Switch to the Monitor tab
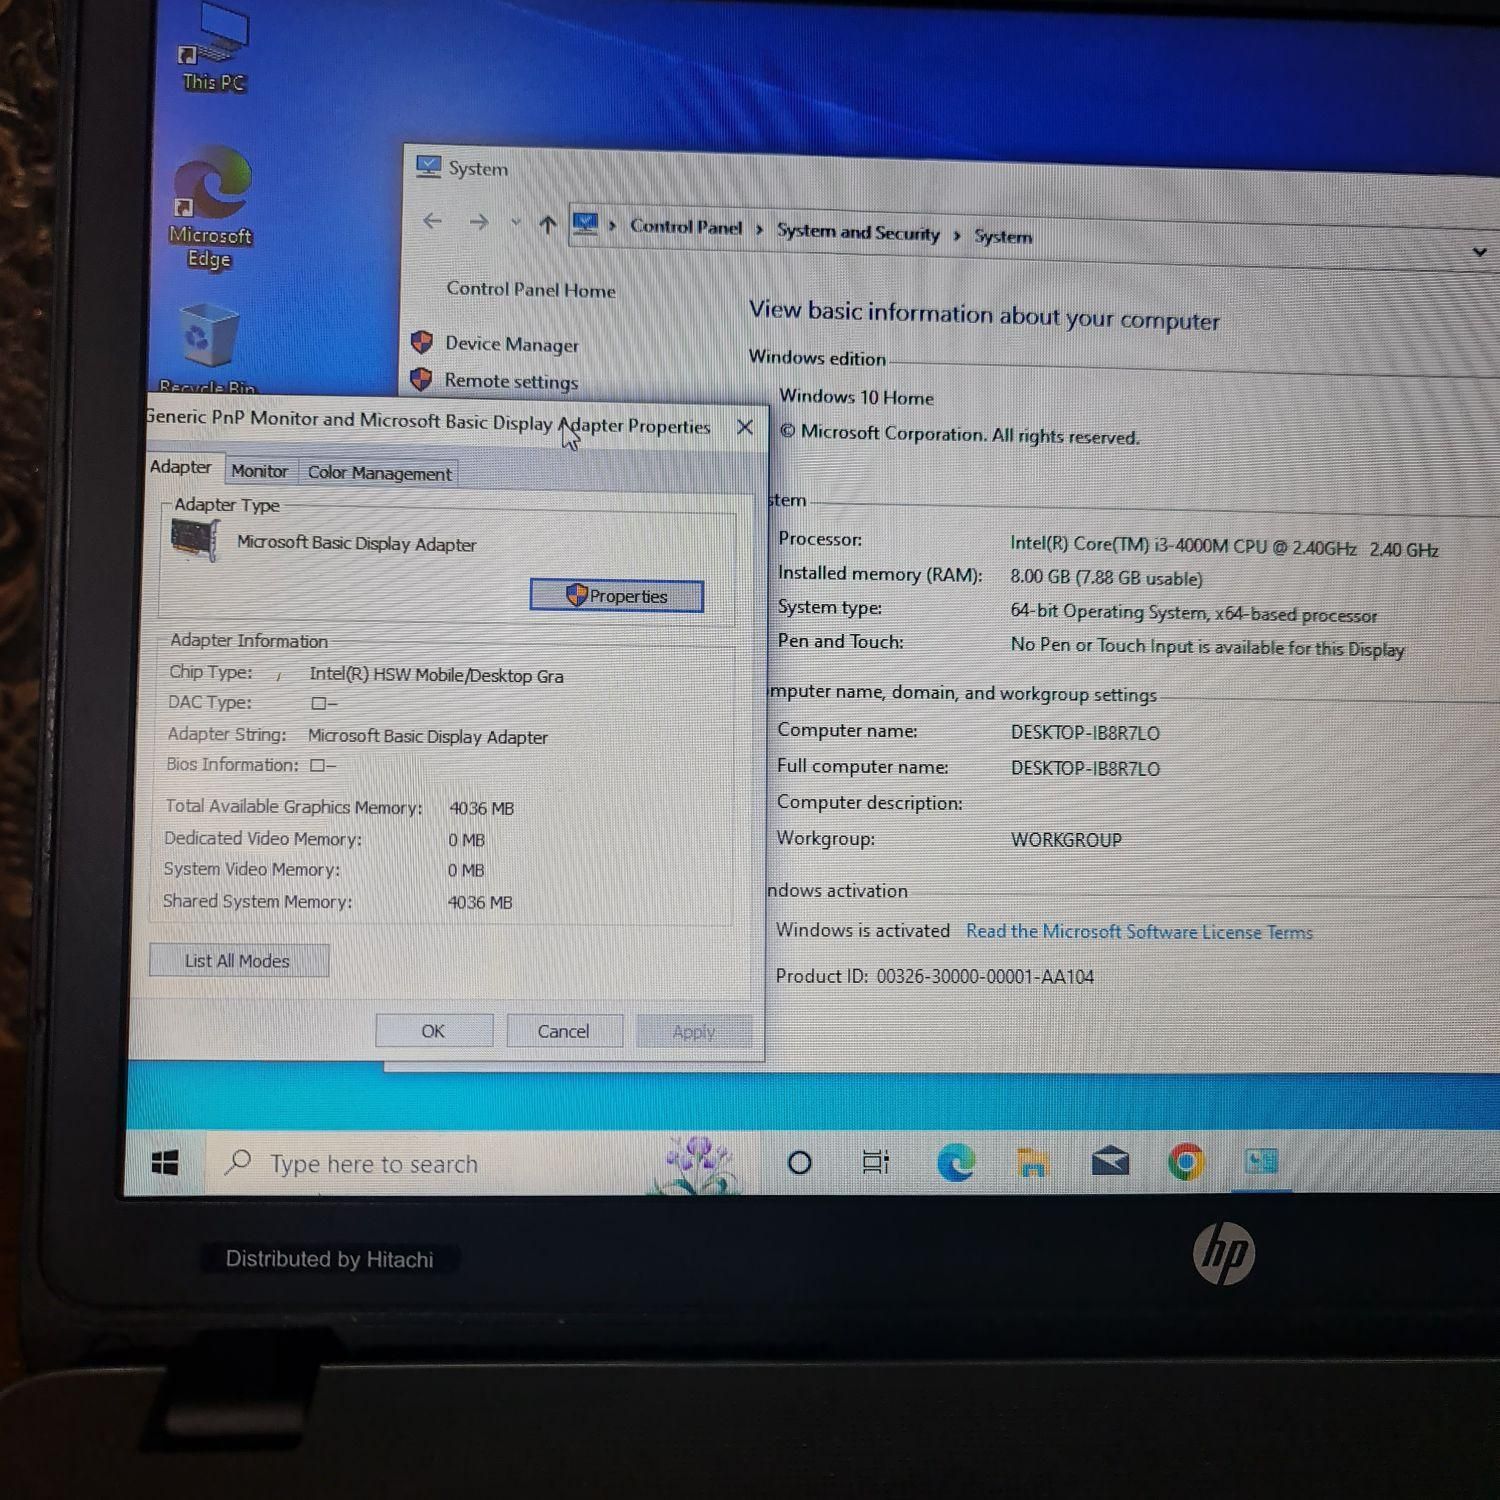The image size is (1500, 1500). [x=259, y=471]
